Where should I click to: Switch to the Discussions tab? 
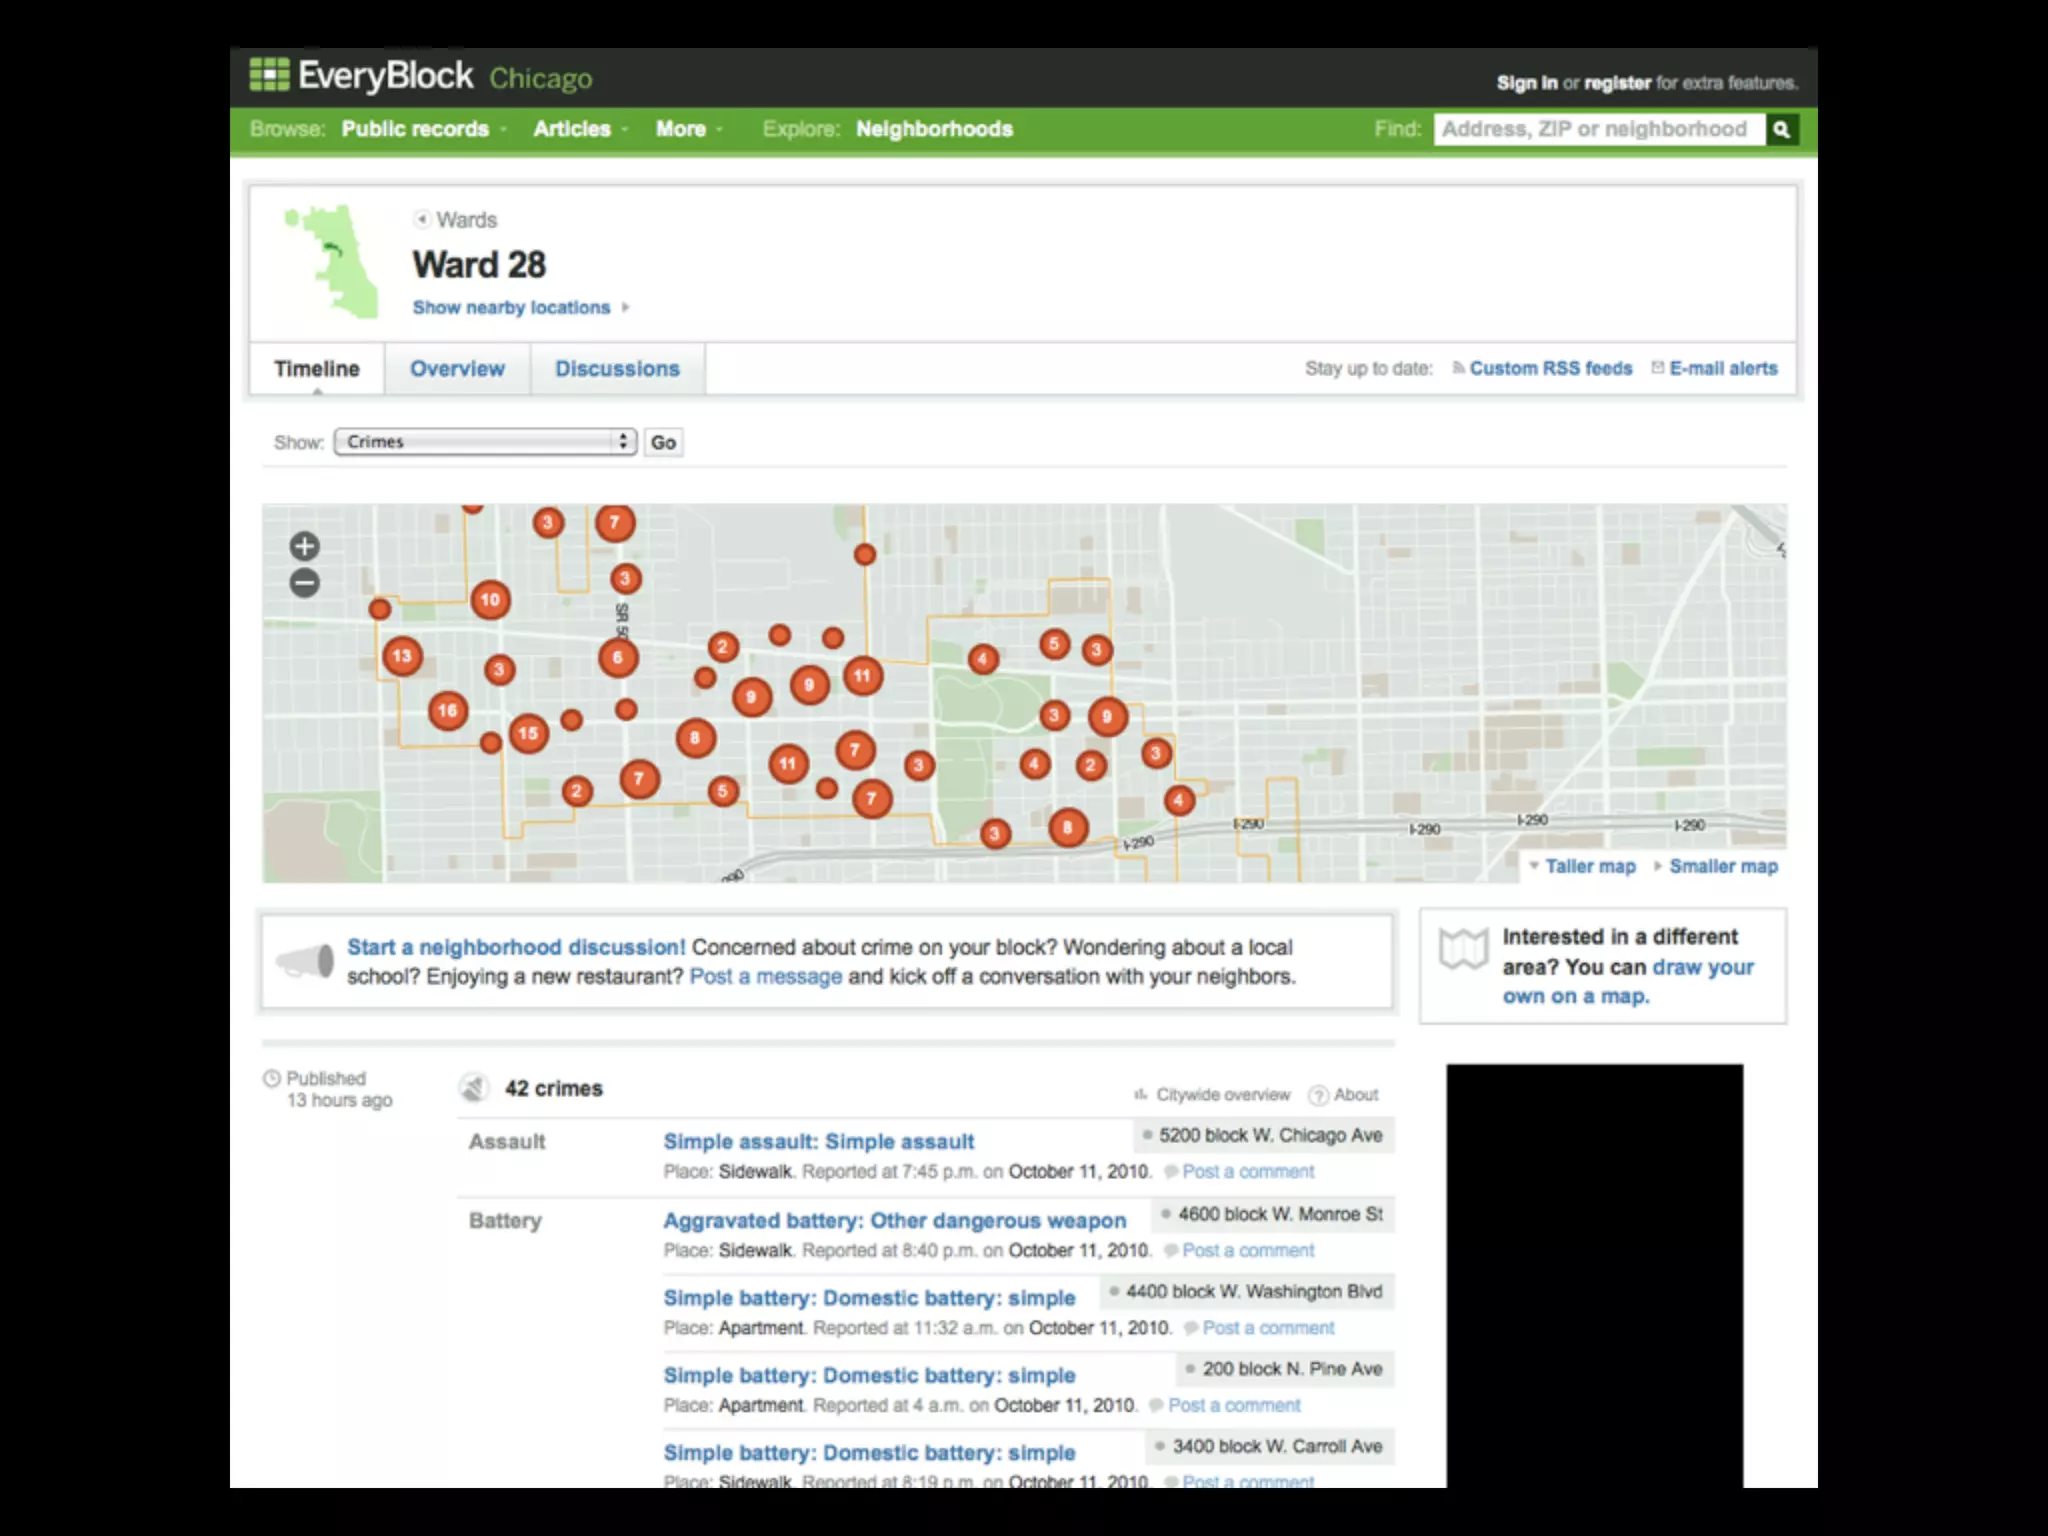tap(617, 369)
